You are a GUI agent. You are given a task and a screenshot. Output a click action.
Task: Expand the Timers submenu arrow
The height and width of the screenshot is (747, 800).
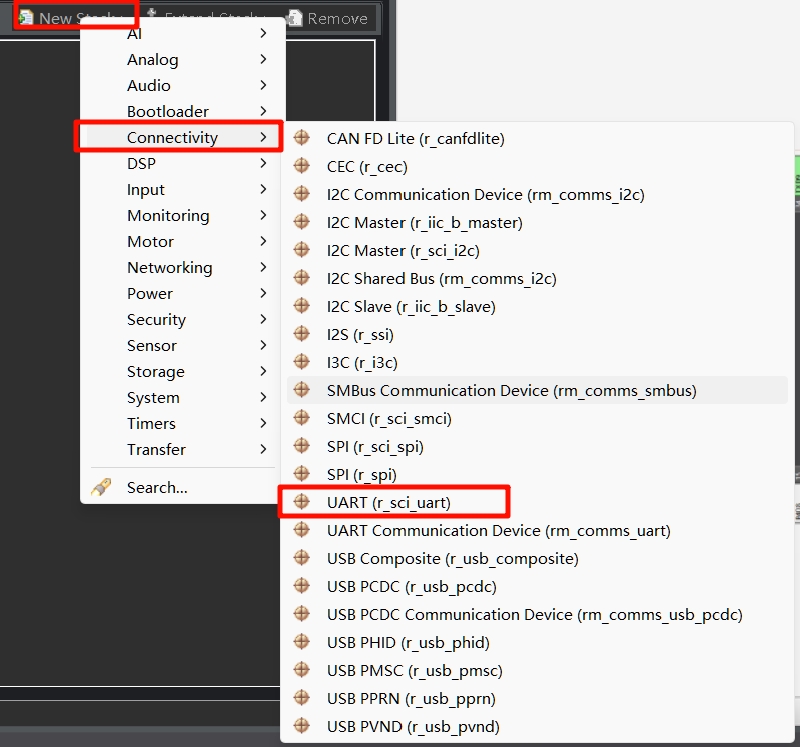pos(263,424)
